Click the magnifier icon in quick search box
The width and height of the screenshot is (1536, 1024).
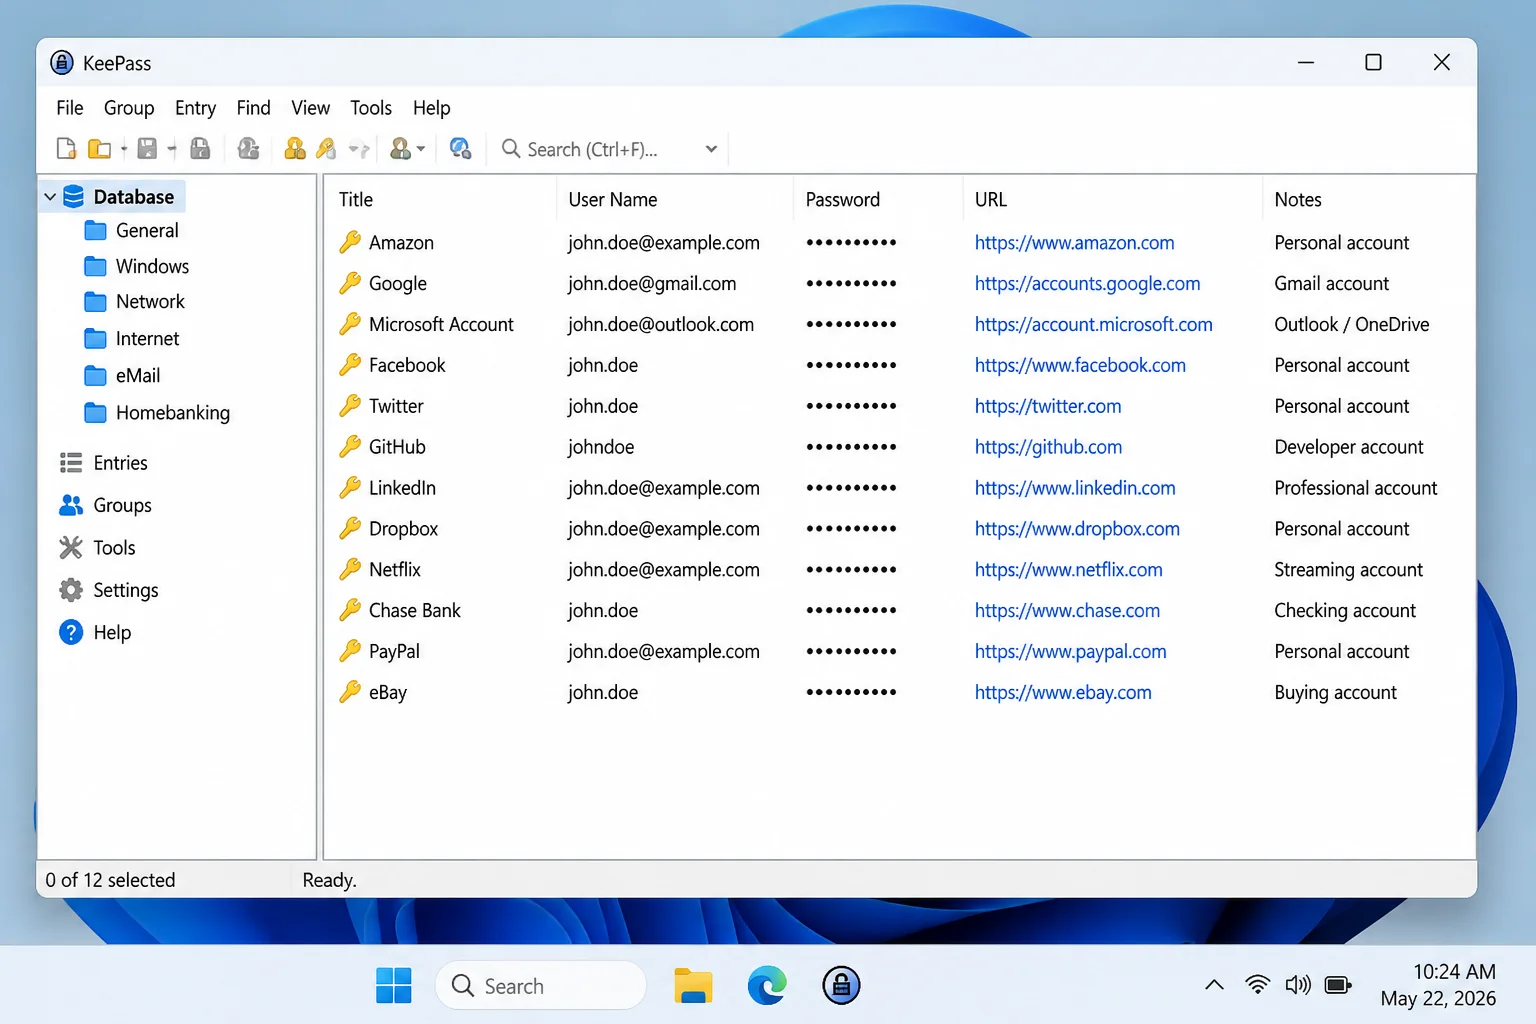point(511,149)
